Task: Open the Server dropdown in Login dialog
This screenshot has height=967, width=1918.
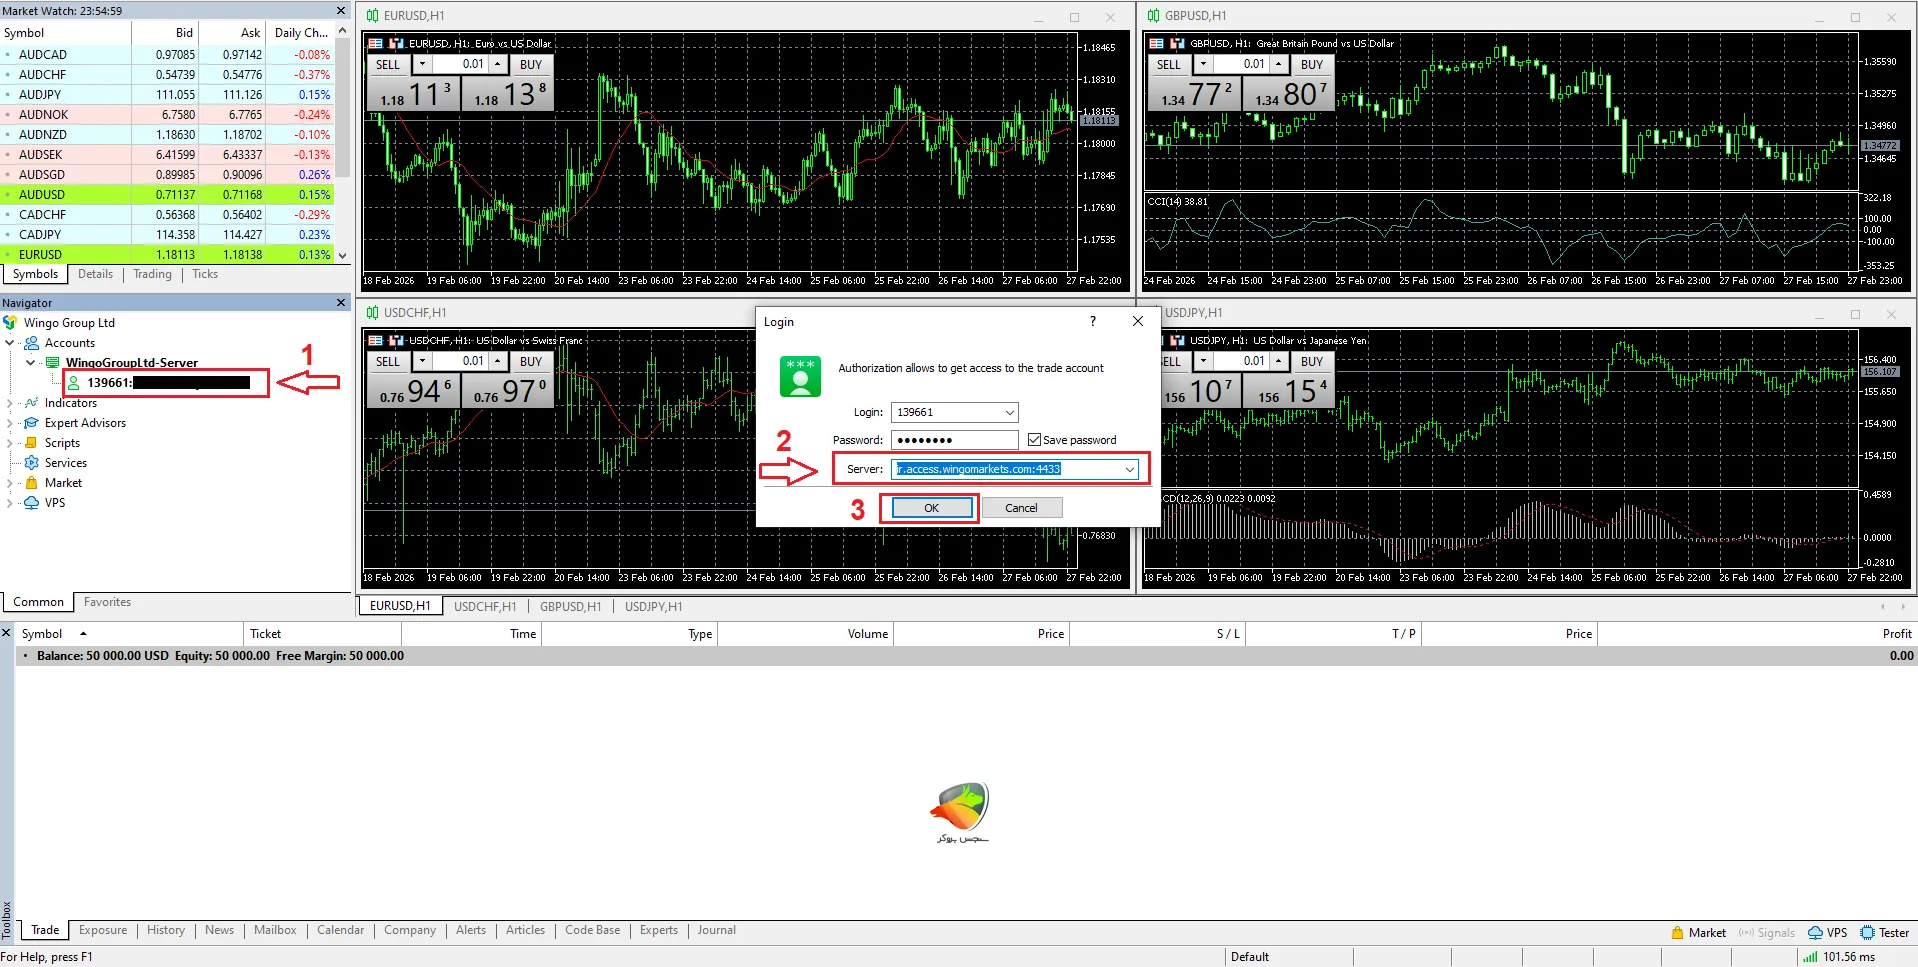Action: coord(1129,469)
